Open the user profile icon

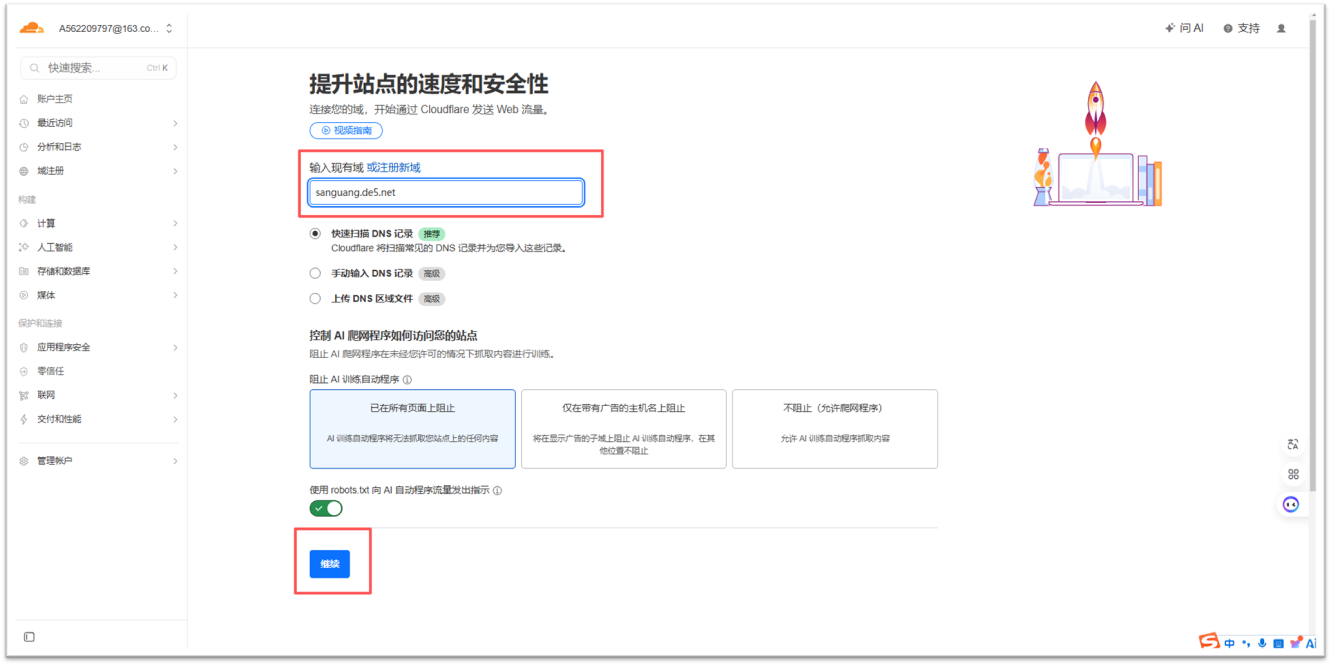pyautogui.click(x=1281, y=28)
